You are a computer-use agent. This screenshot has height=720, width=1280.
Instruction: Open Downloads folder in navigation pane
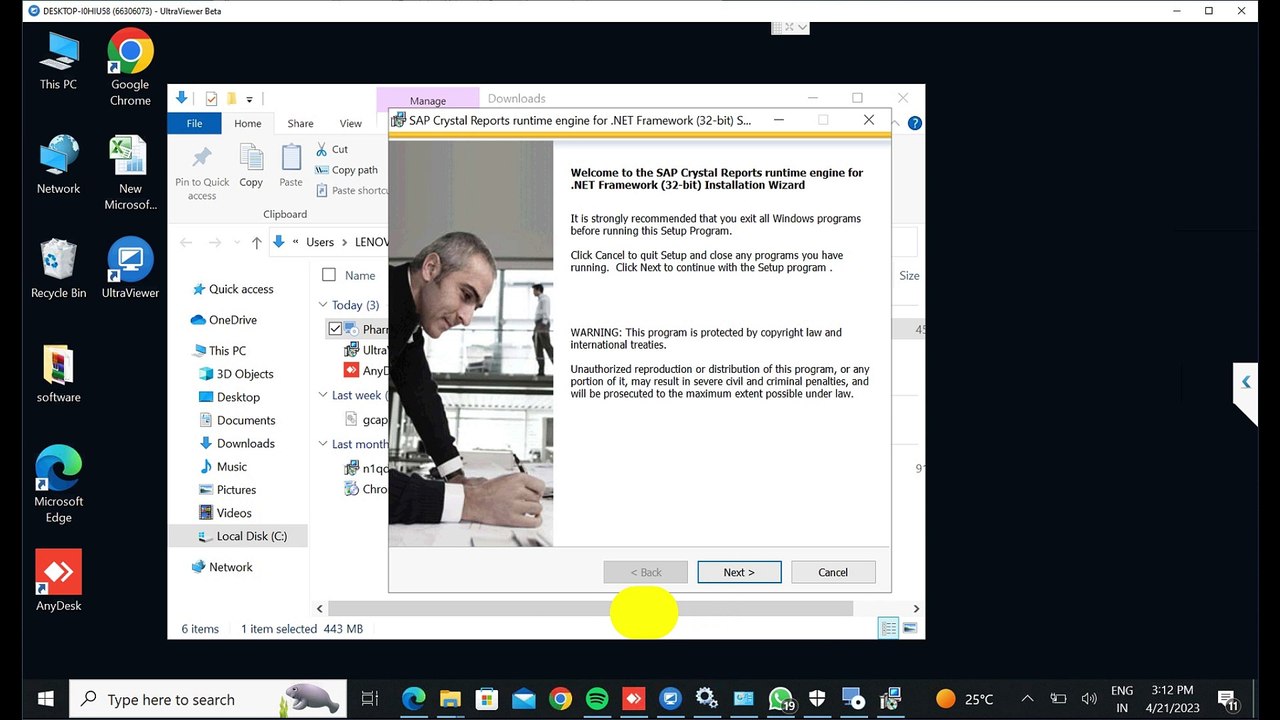237,443
